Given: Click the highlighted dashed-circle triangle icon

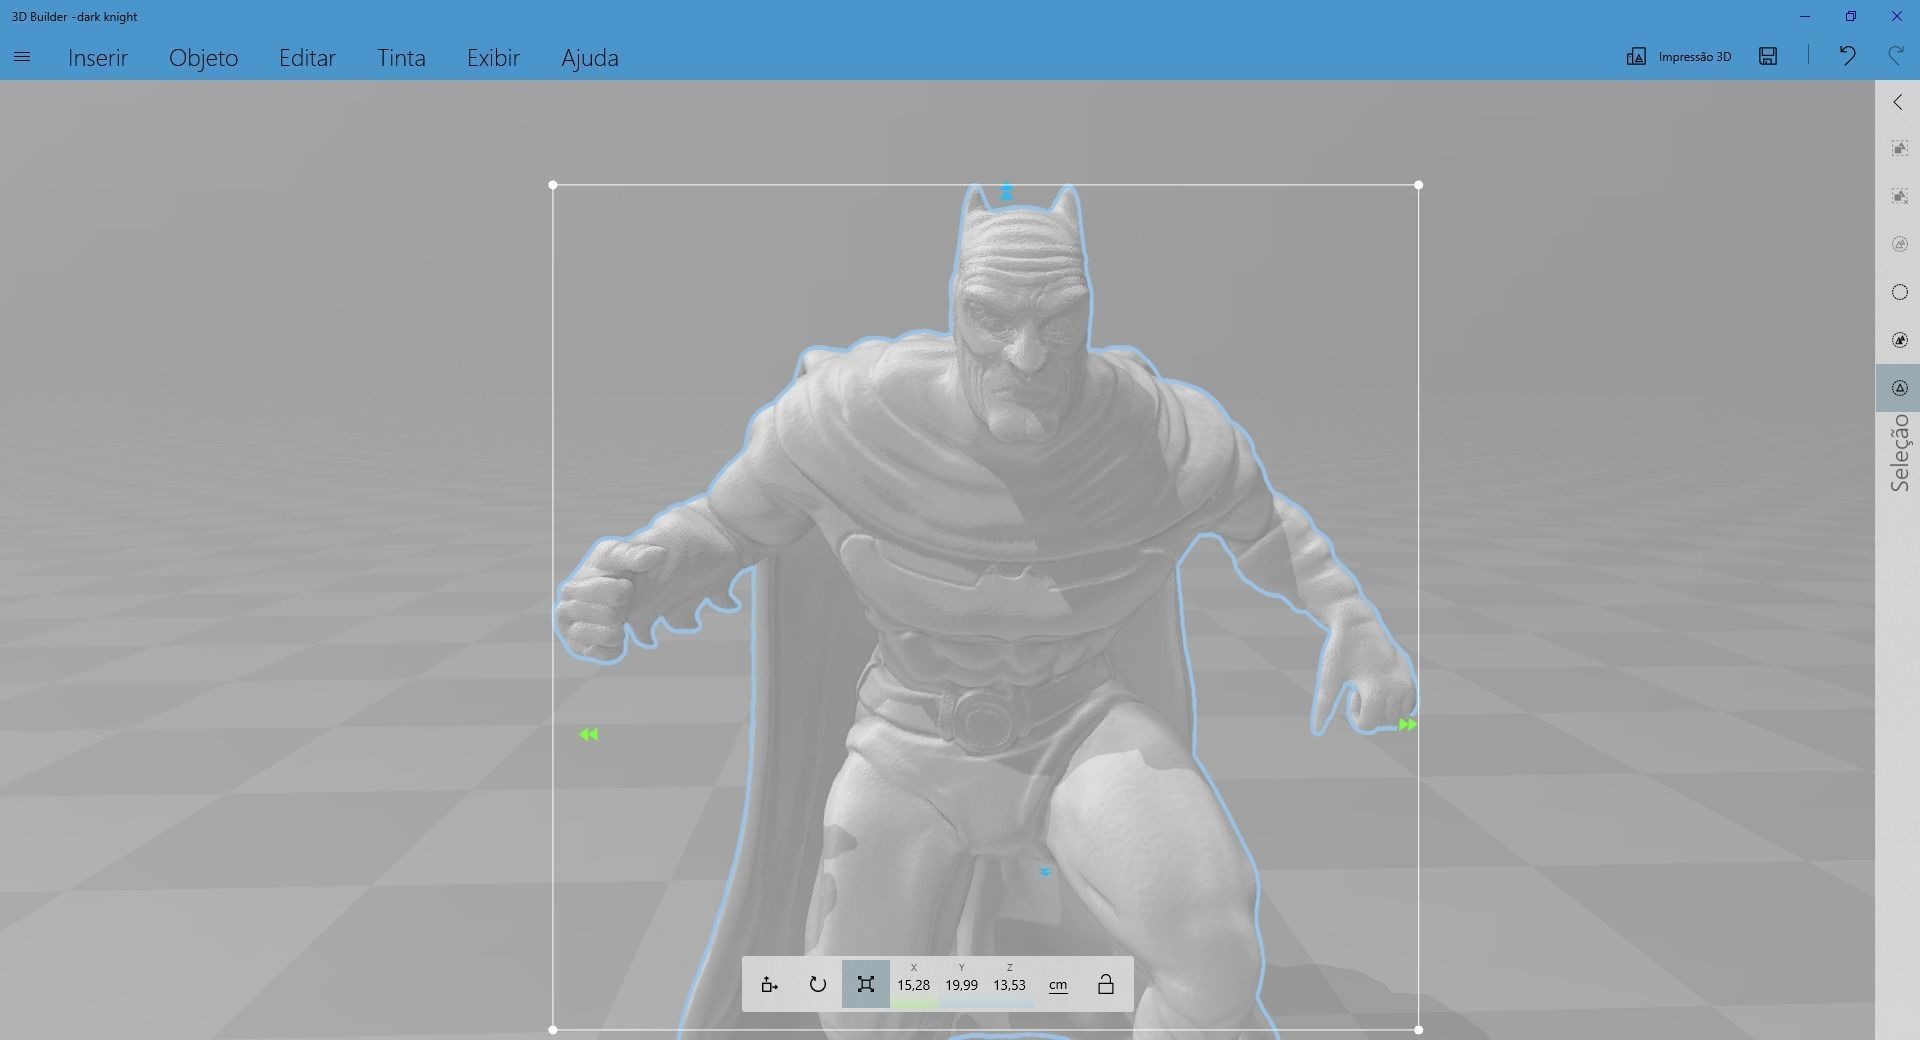Looking at the screenshot, I should pyautogui.click(x=1900, y=388).
